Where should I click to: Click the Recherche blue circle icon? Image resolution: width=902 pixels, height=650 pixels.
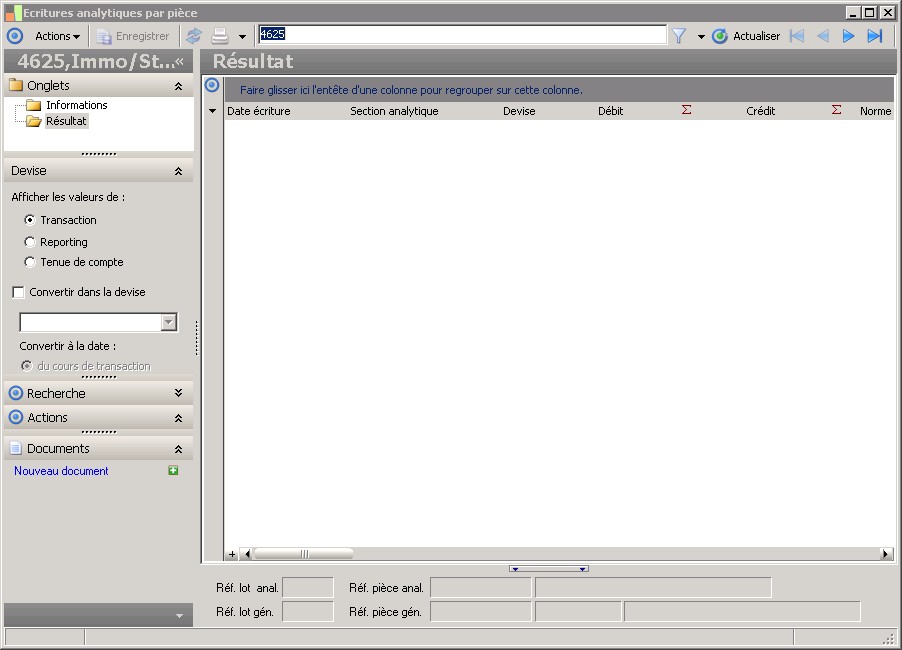coord(16,393)
